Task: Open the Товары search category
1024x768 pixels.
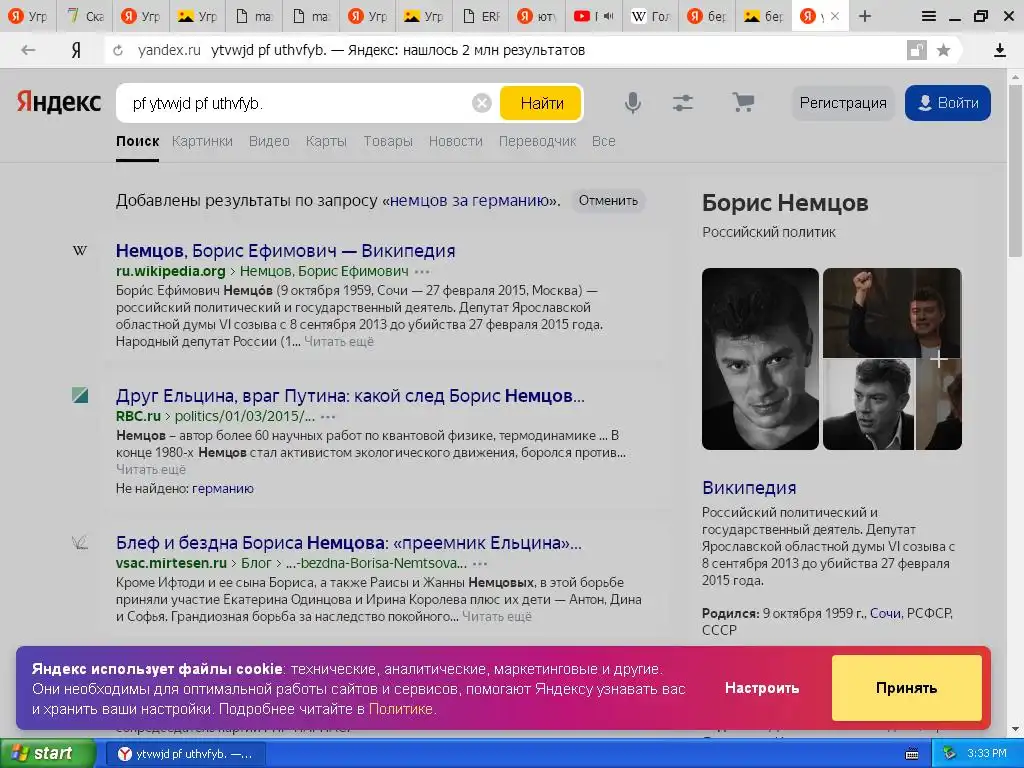Action: 388,141
